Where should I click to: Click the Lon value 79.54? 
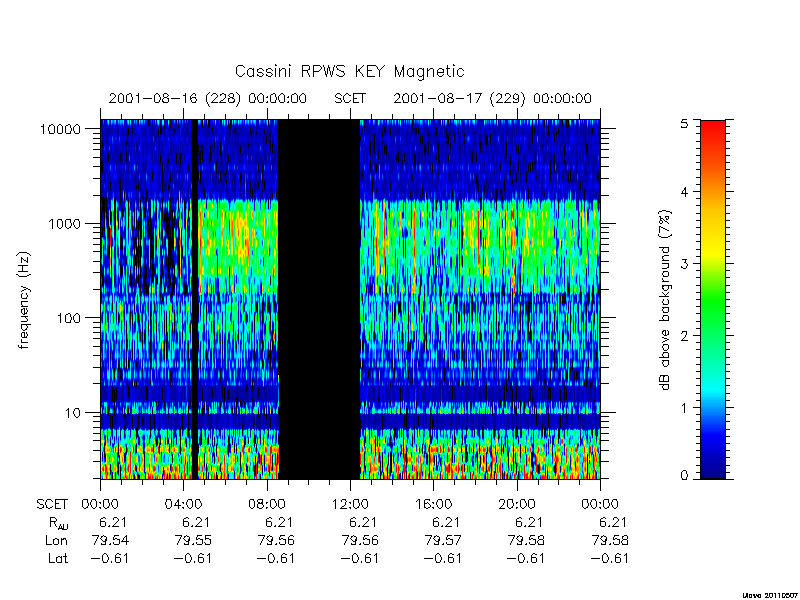pos(110,540)
